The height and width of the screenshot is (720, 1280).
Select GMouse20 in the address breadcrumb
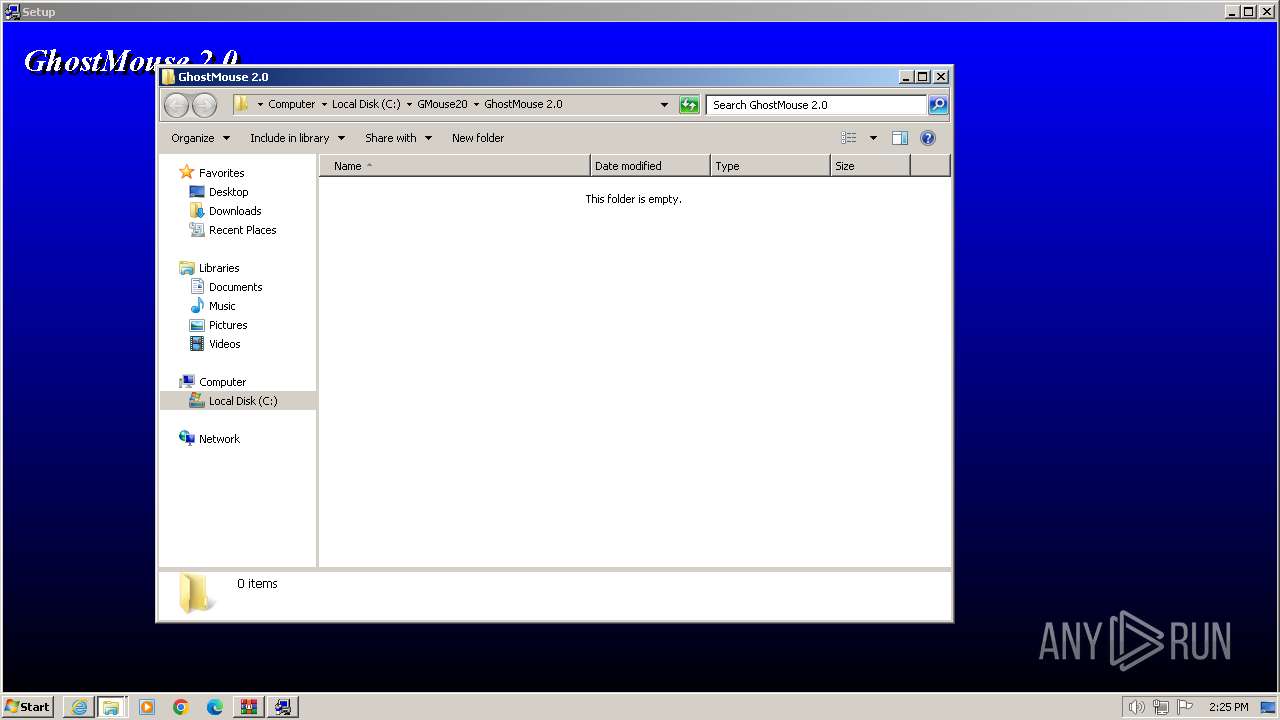[442, 104]
